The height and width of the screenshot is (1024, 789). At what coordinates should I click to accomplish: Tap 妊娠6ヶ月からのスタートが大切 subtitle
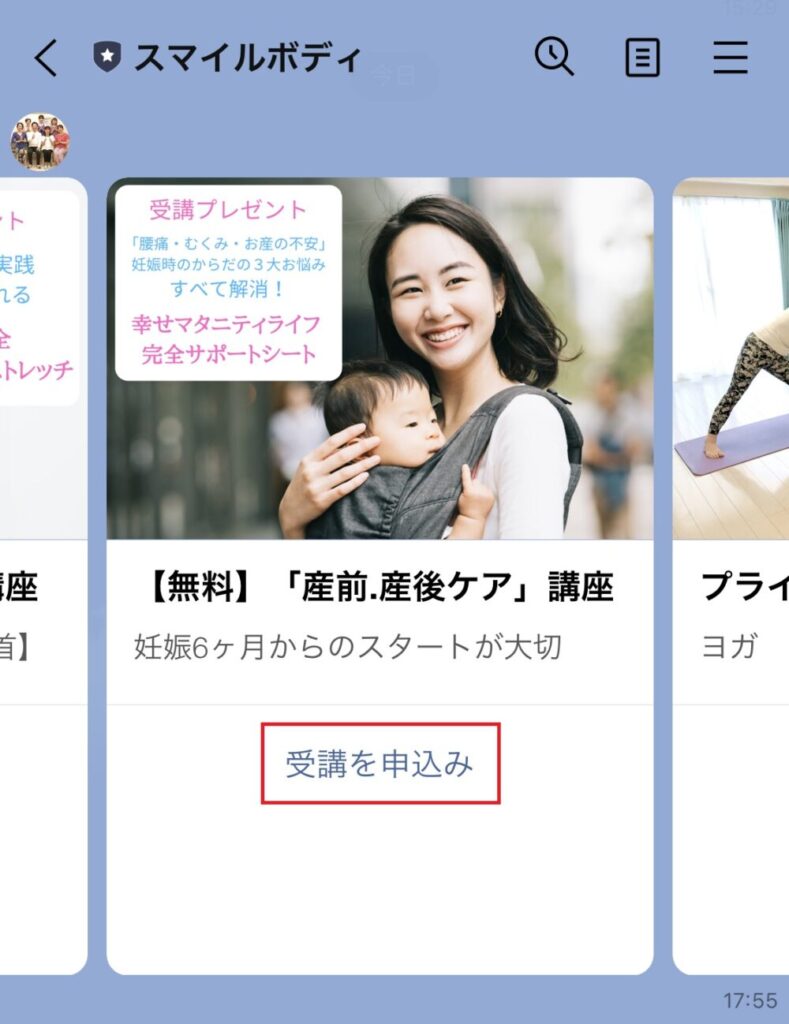point(347,648)
